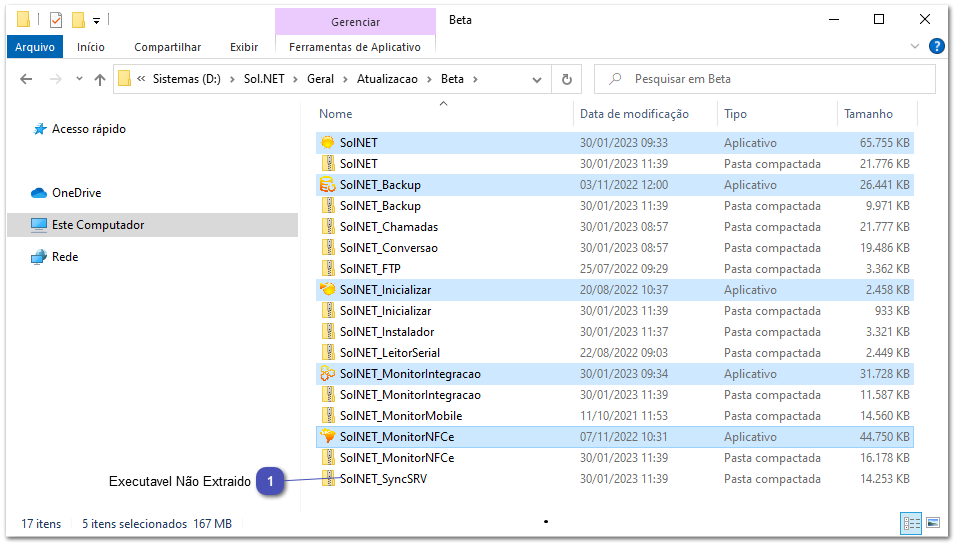Open the Compartilhar ribbon tab
The image size is (957, 546).
167,47
